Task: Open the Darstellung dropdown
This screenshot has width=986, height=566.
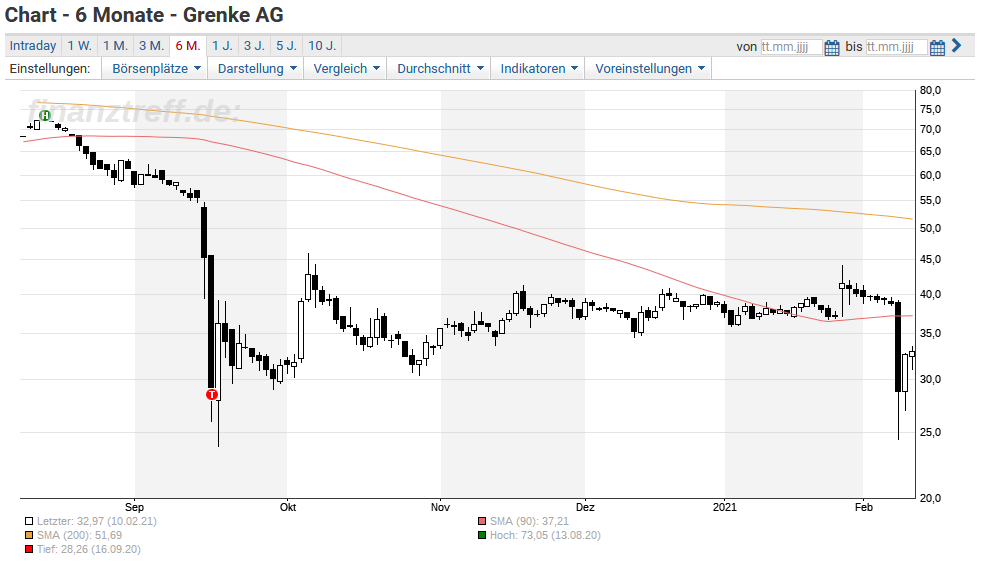Action: (257, 69)
